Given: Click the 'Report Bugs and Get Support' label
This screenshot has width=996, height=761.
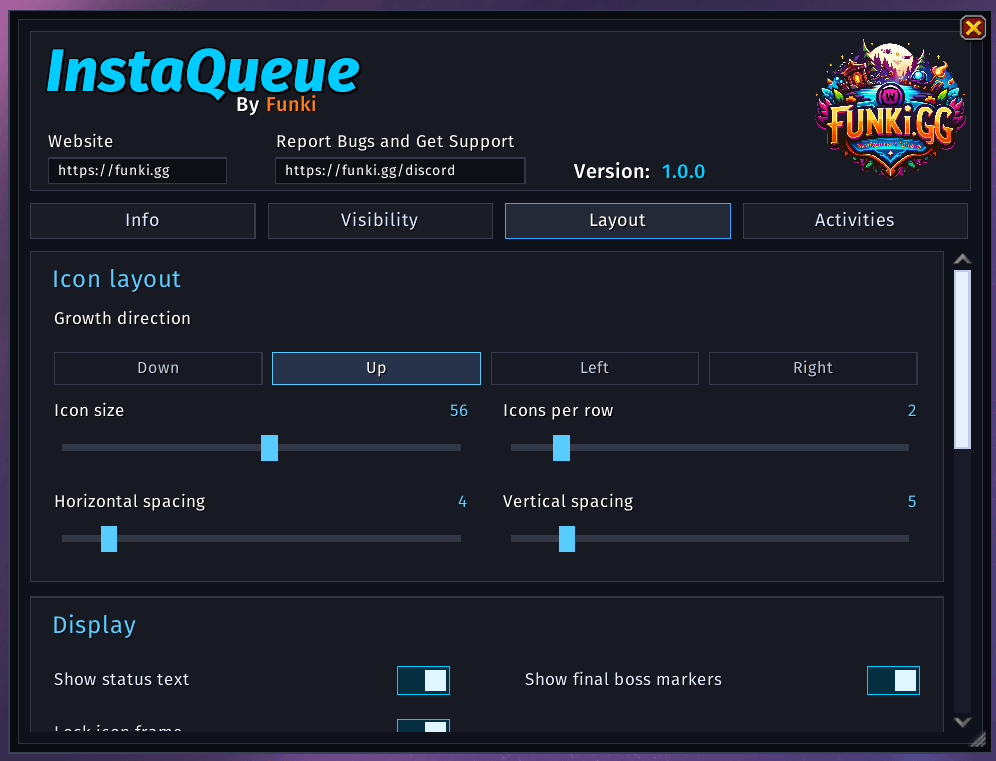Looking at the screenshot, I should tap(395, 142).
